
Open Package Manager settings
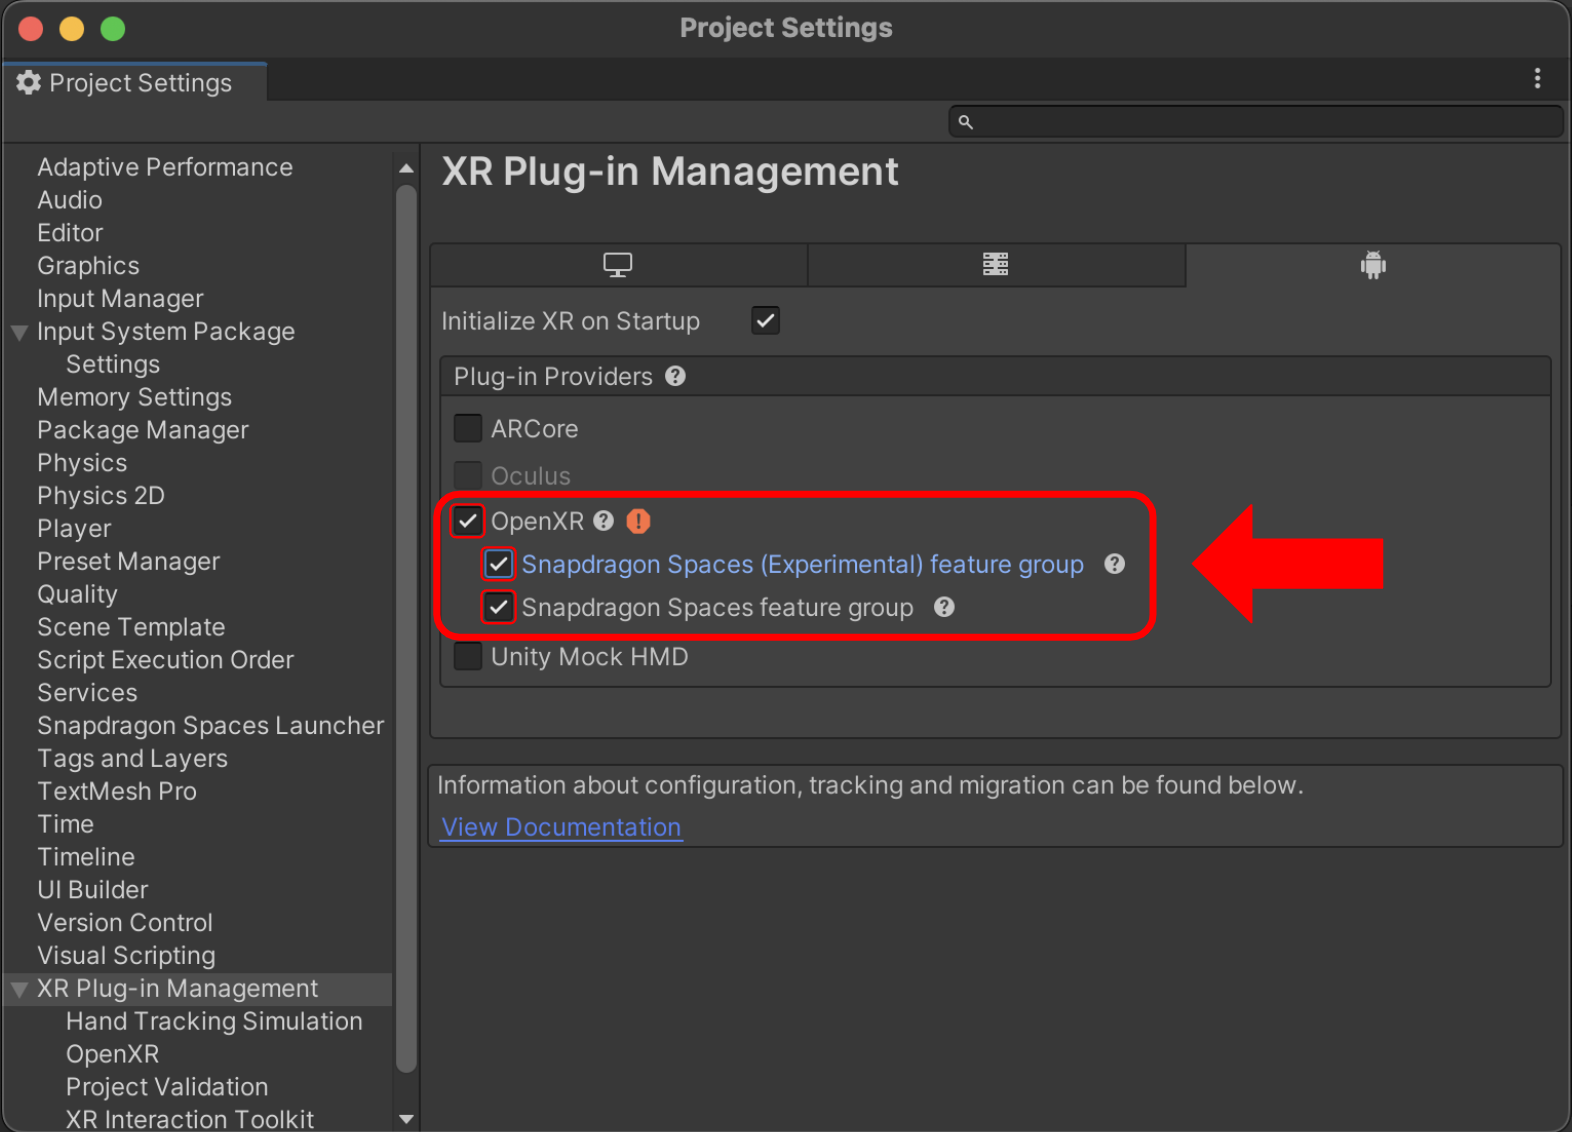coord(143,430)
